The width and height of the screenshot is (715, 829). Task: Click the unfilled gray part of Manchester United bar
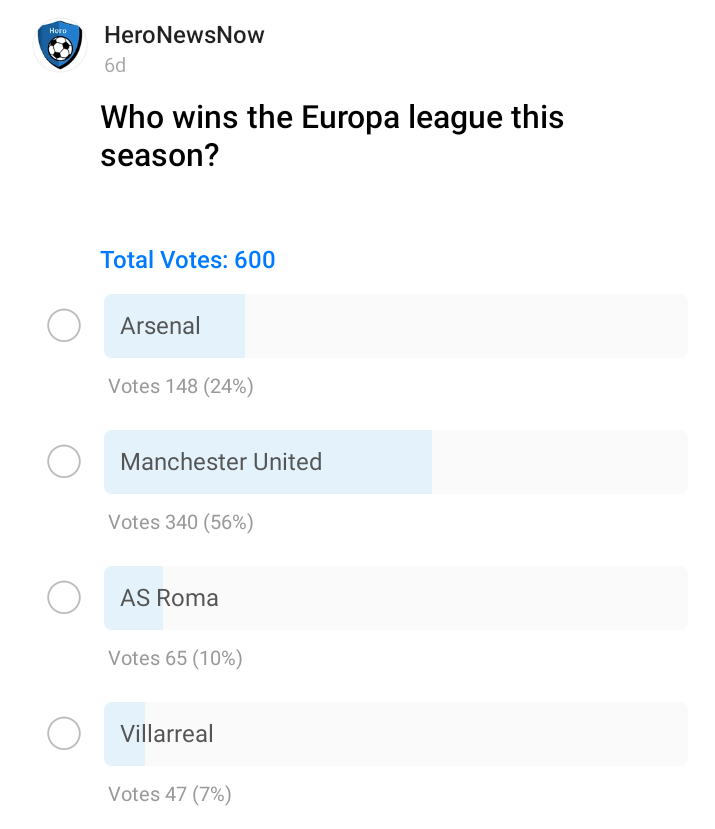click(560, 462)
